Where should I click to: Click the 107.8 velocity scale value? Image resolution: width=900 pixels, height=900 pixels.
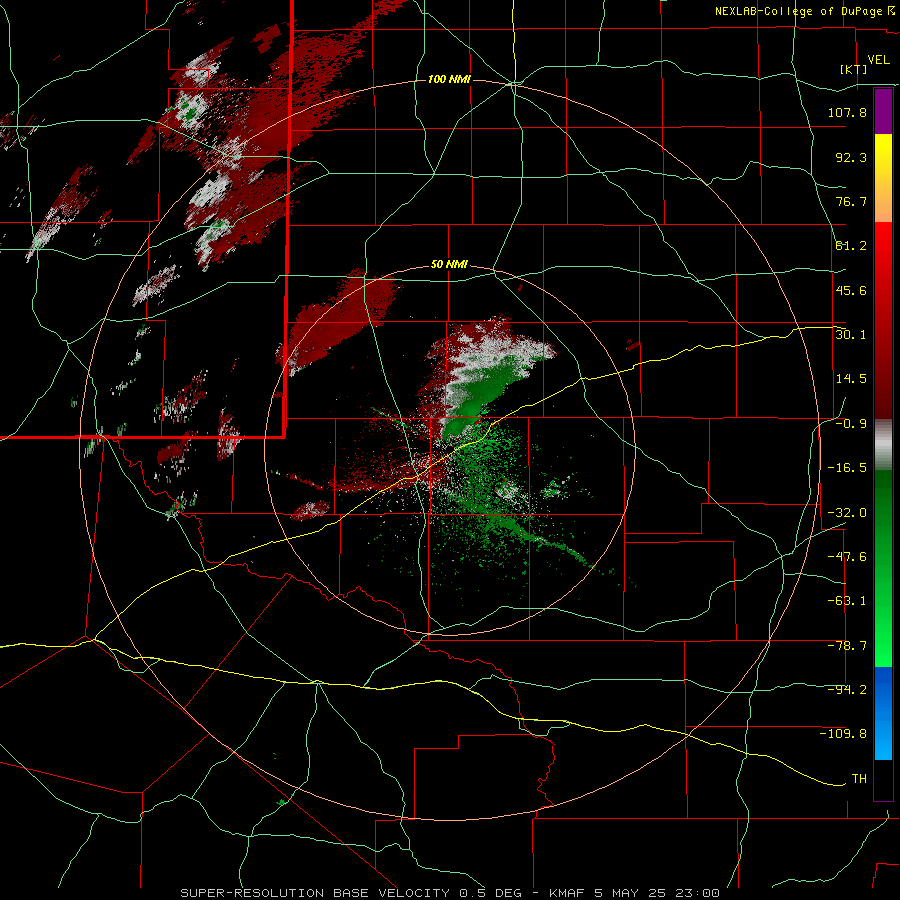(x=847, y=112)
